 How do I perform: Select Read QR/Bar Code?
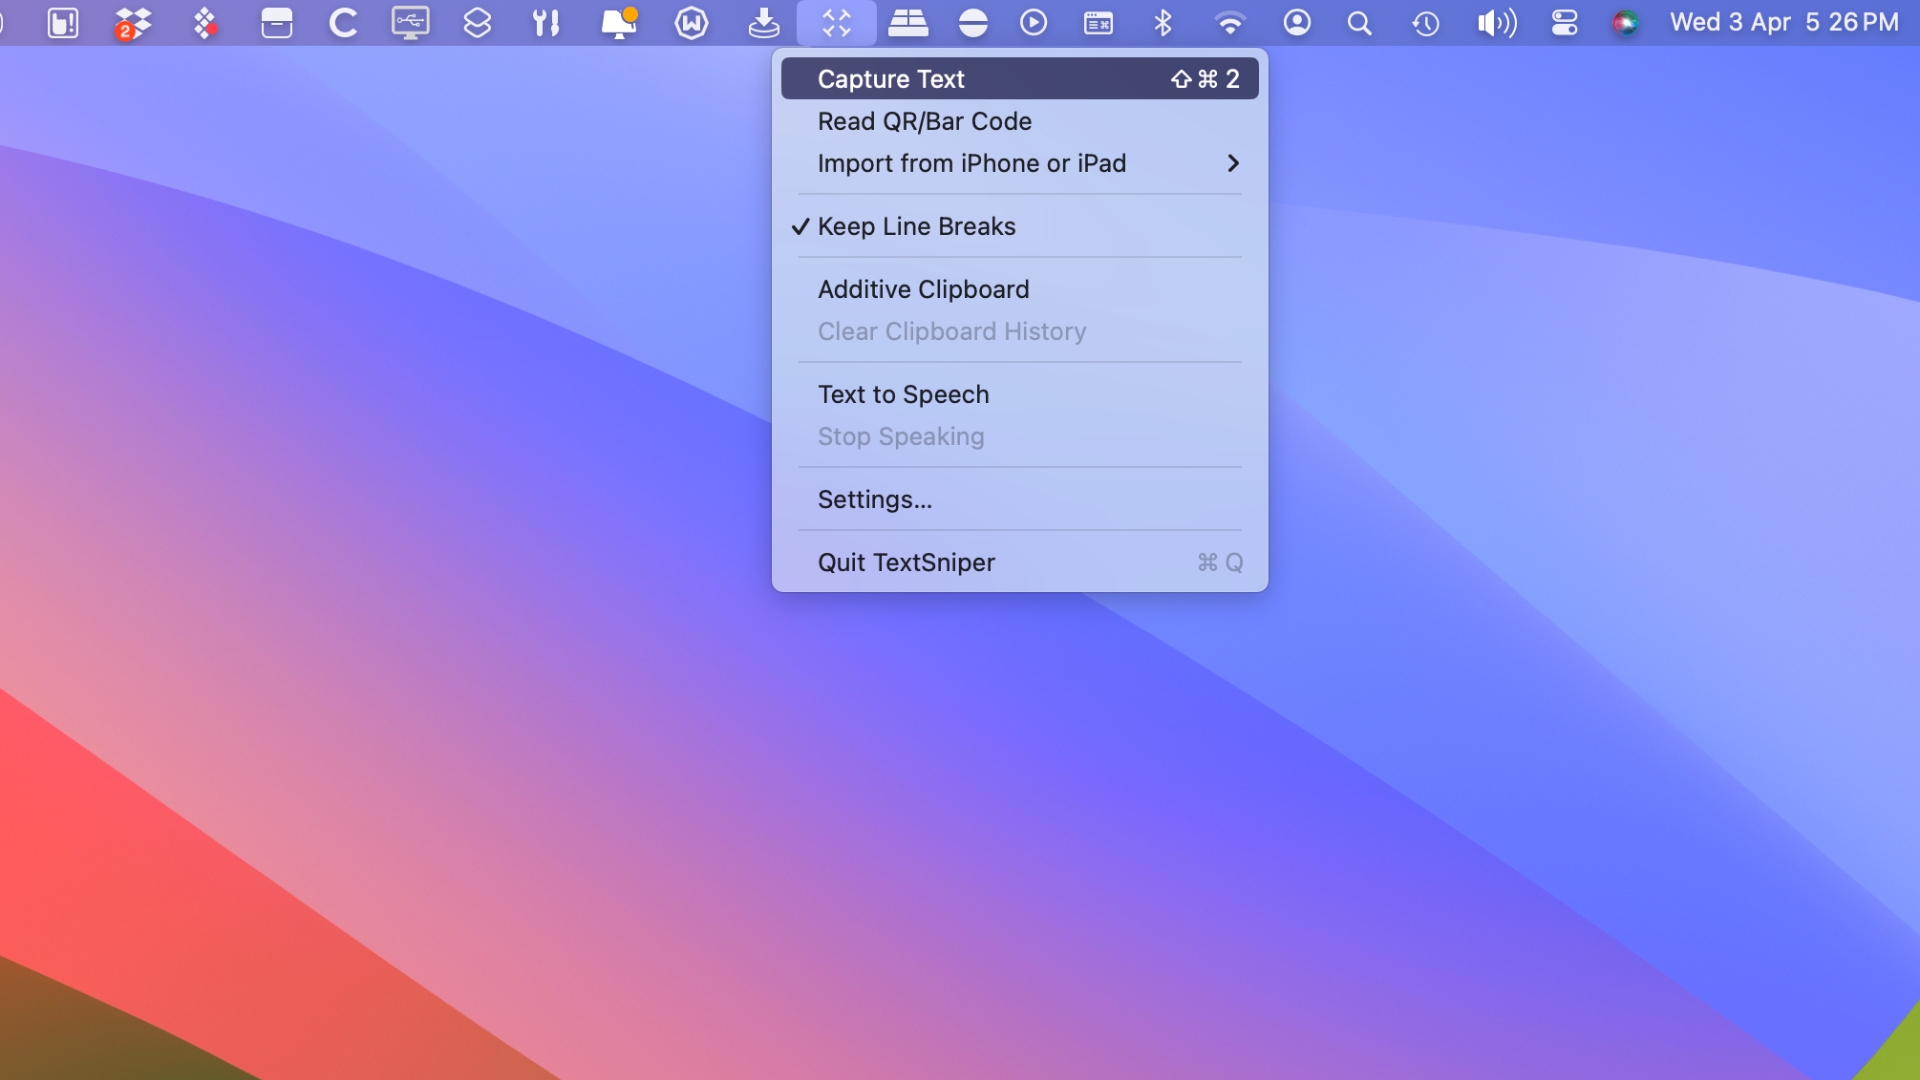point(1019,121)
